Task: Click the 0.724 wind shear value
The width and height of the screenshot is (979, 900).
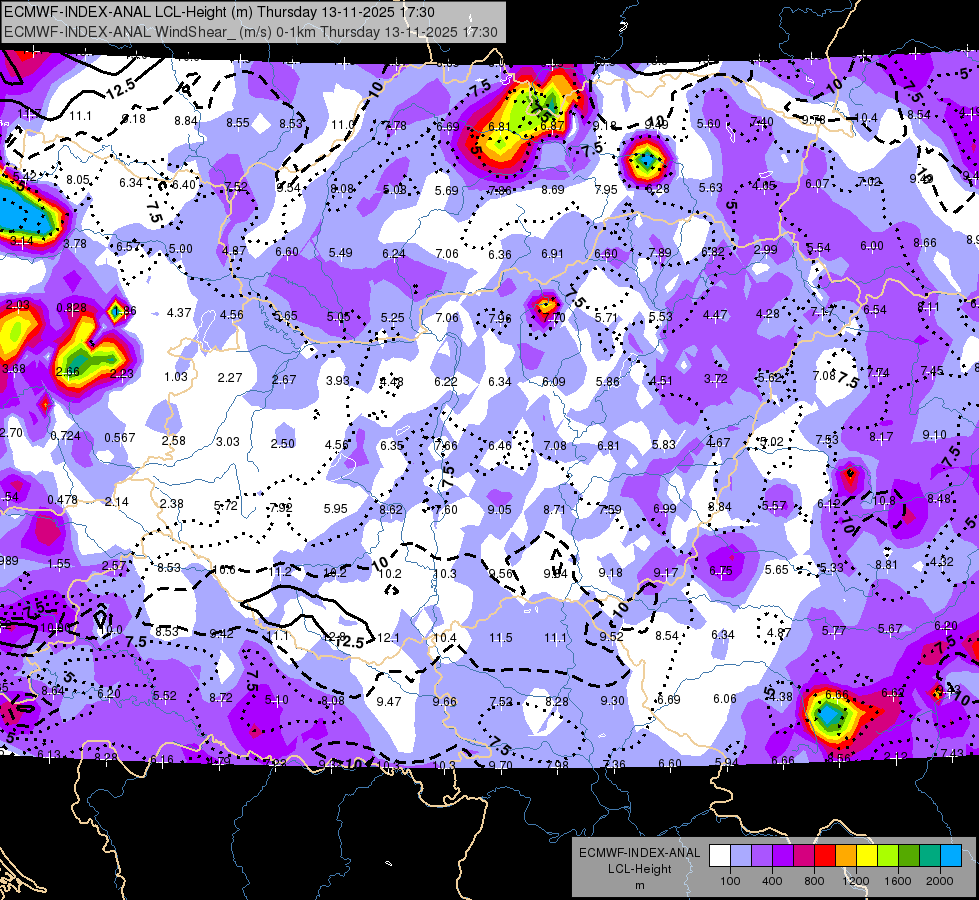Action: click(x=66, y=435)
